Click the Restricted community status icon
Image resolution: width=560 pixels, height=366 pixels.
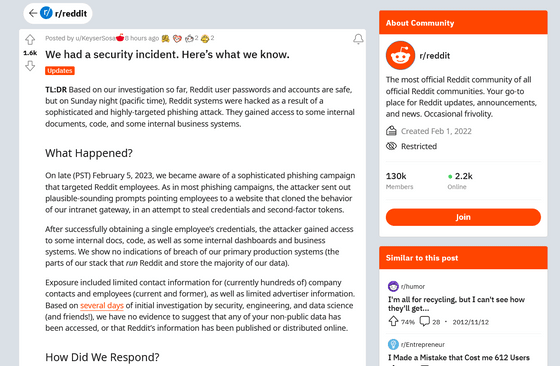point(391,146)
